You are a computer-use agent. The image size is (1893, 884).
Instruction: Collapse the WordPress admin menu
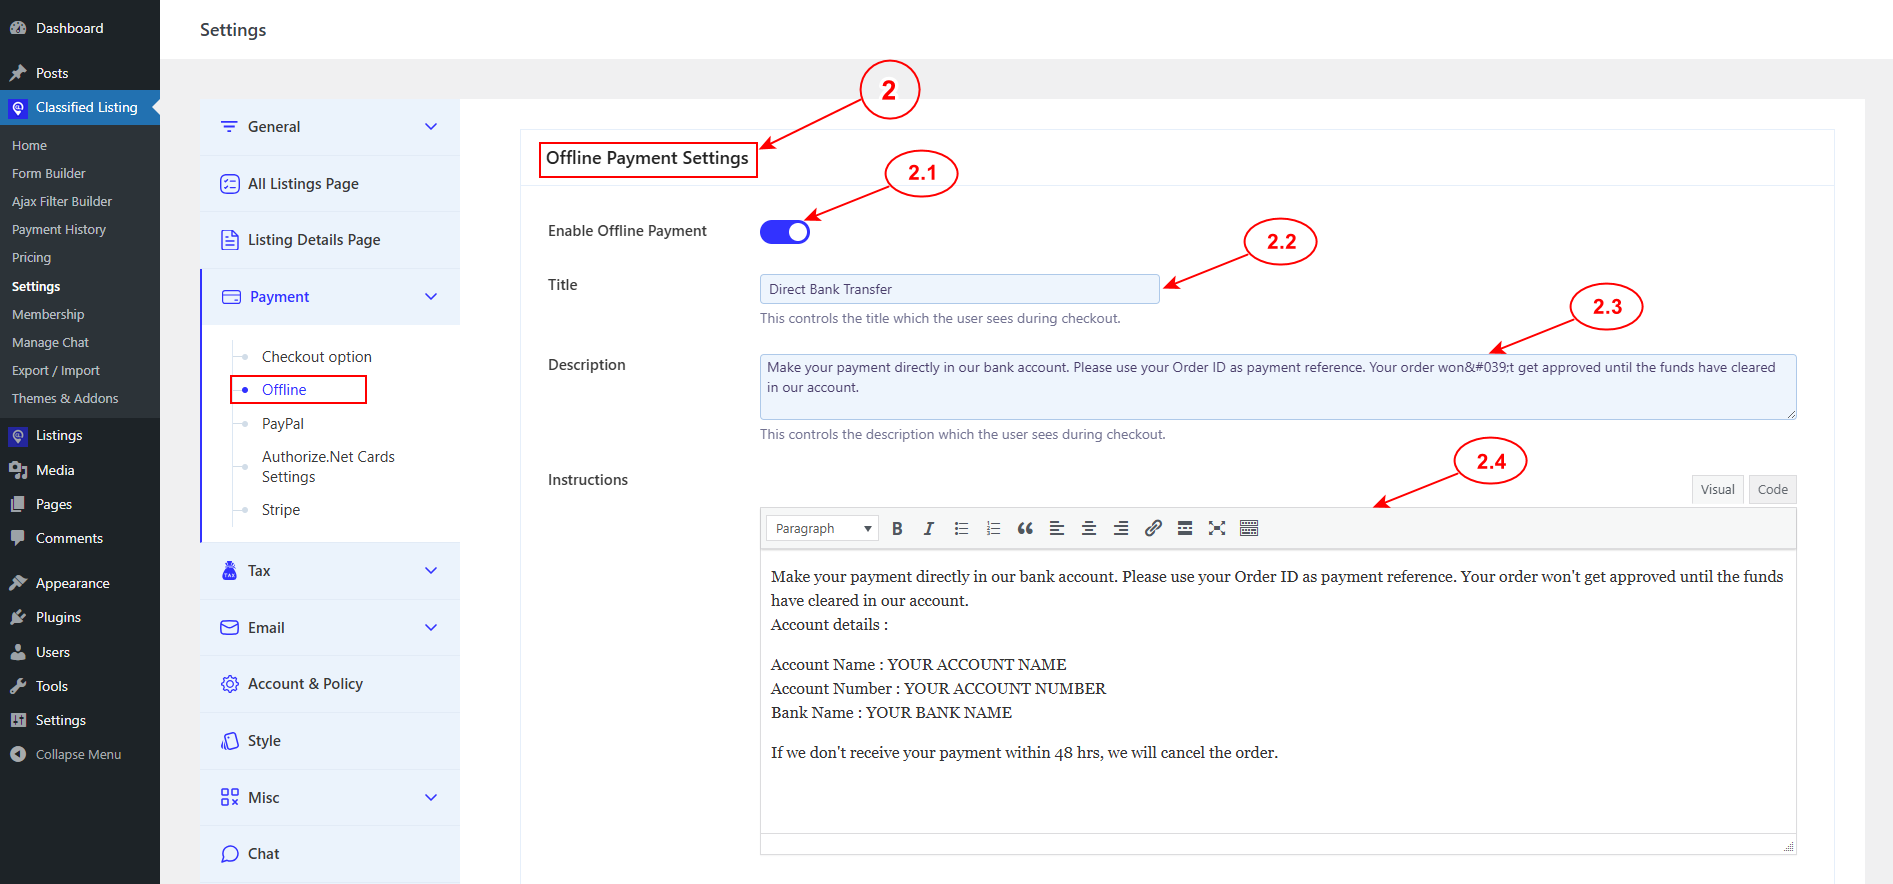pos(80,755)
